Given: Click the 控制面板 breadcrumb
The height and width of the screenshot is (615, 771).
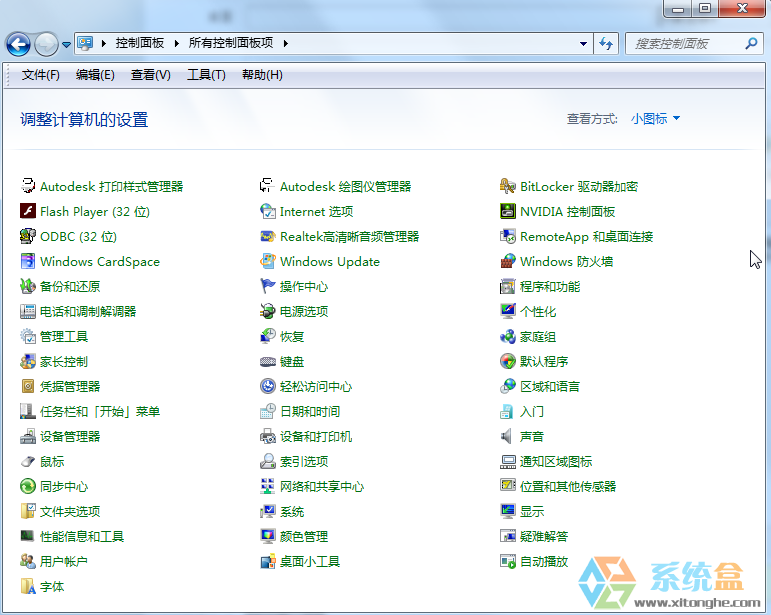Looking at the screenshot, I should click(140, 43).
